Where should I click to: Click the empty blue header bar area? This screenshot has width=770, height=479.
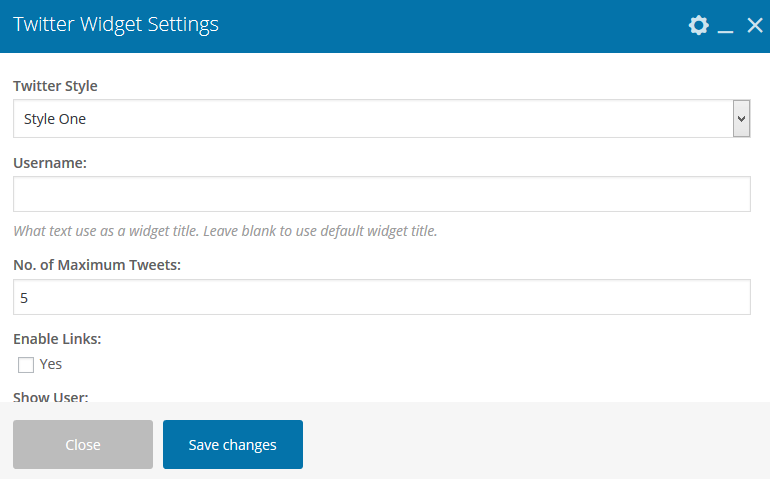coord(450,25)
